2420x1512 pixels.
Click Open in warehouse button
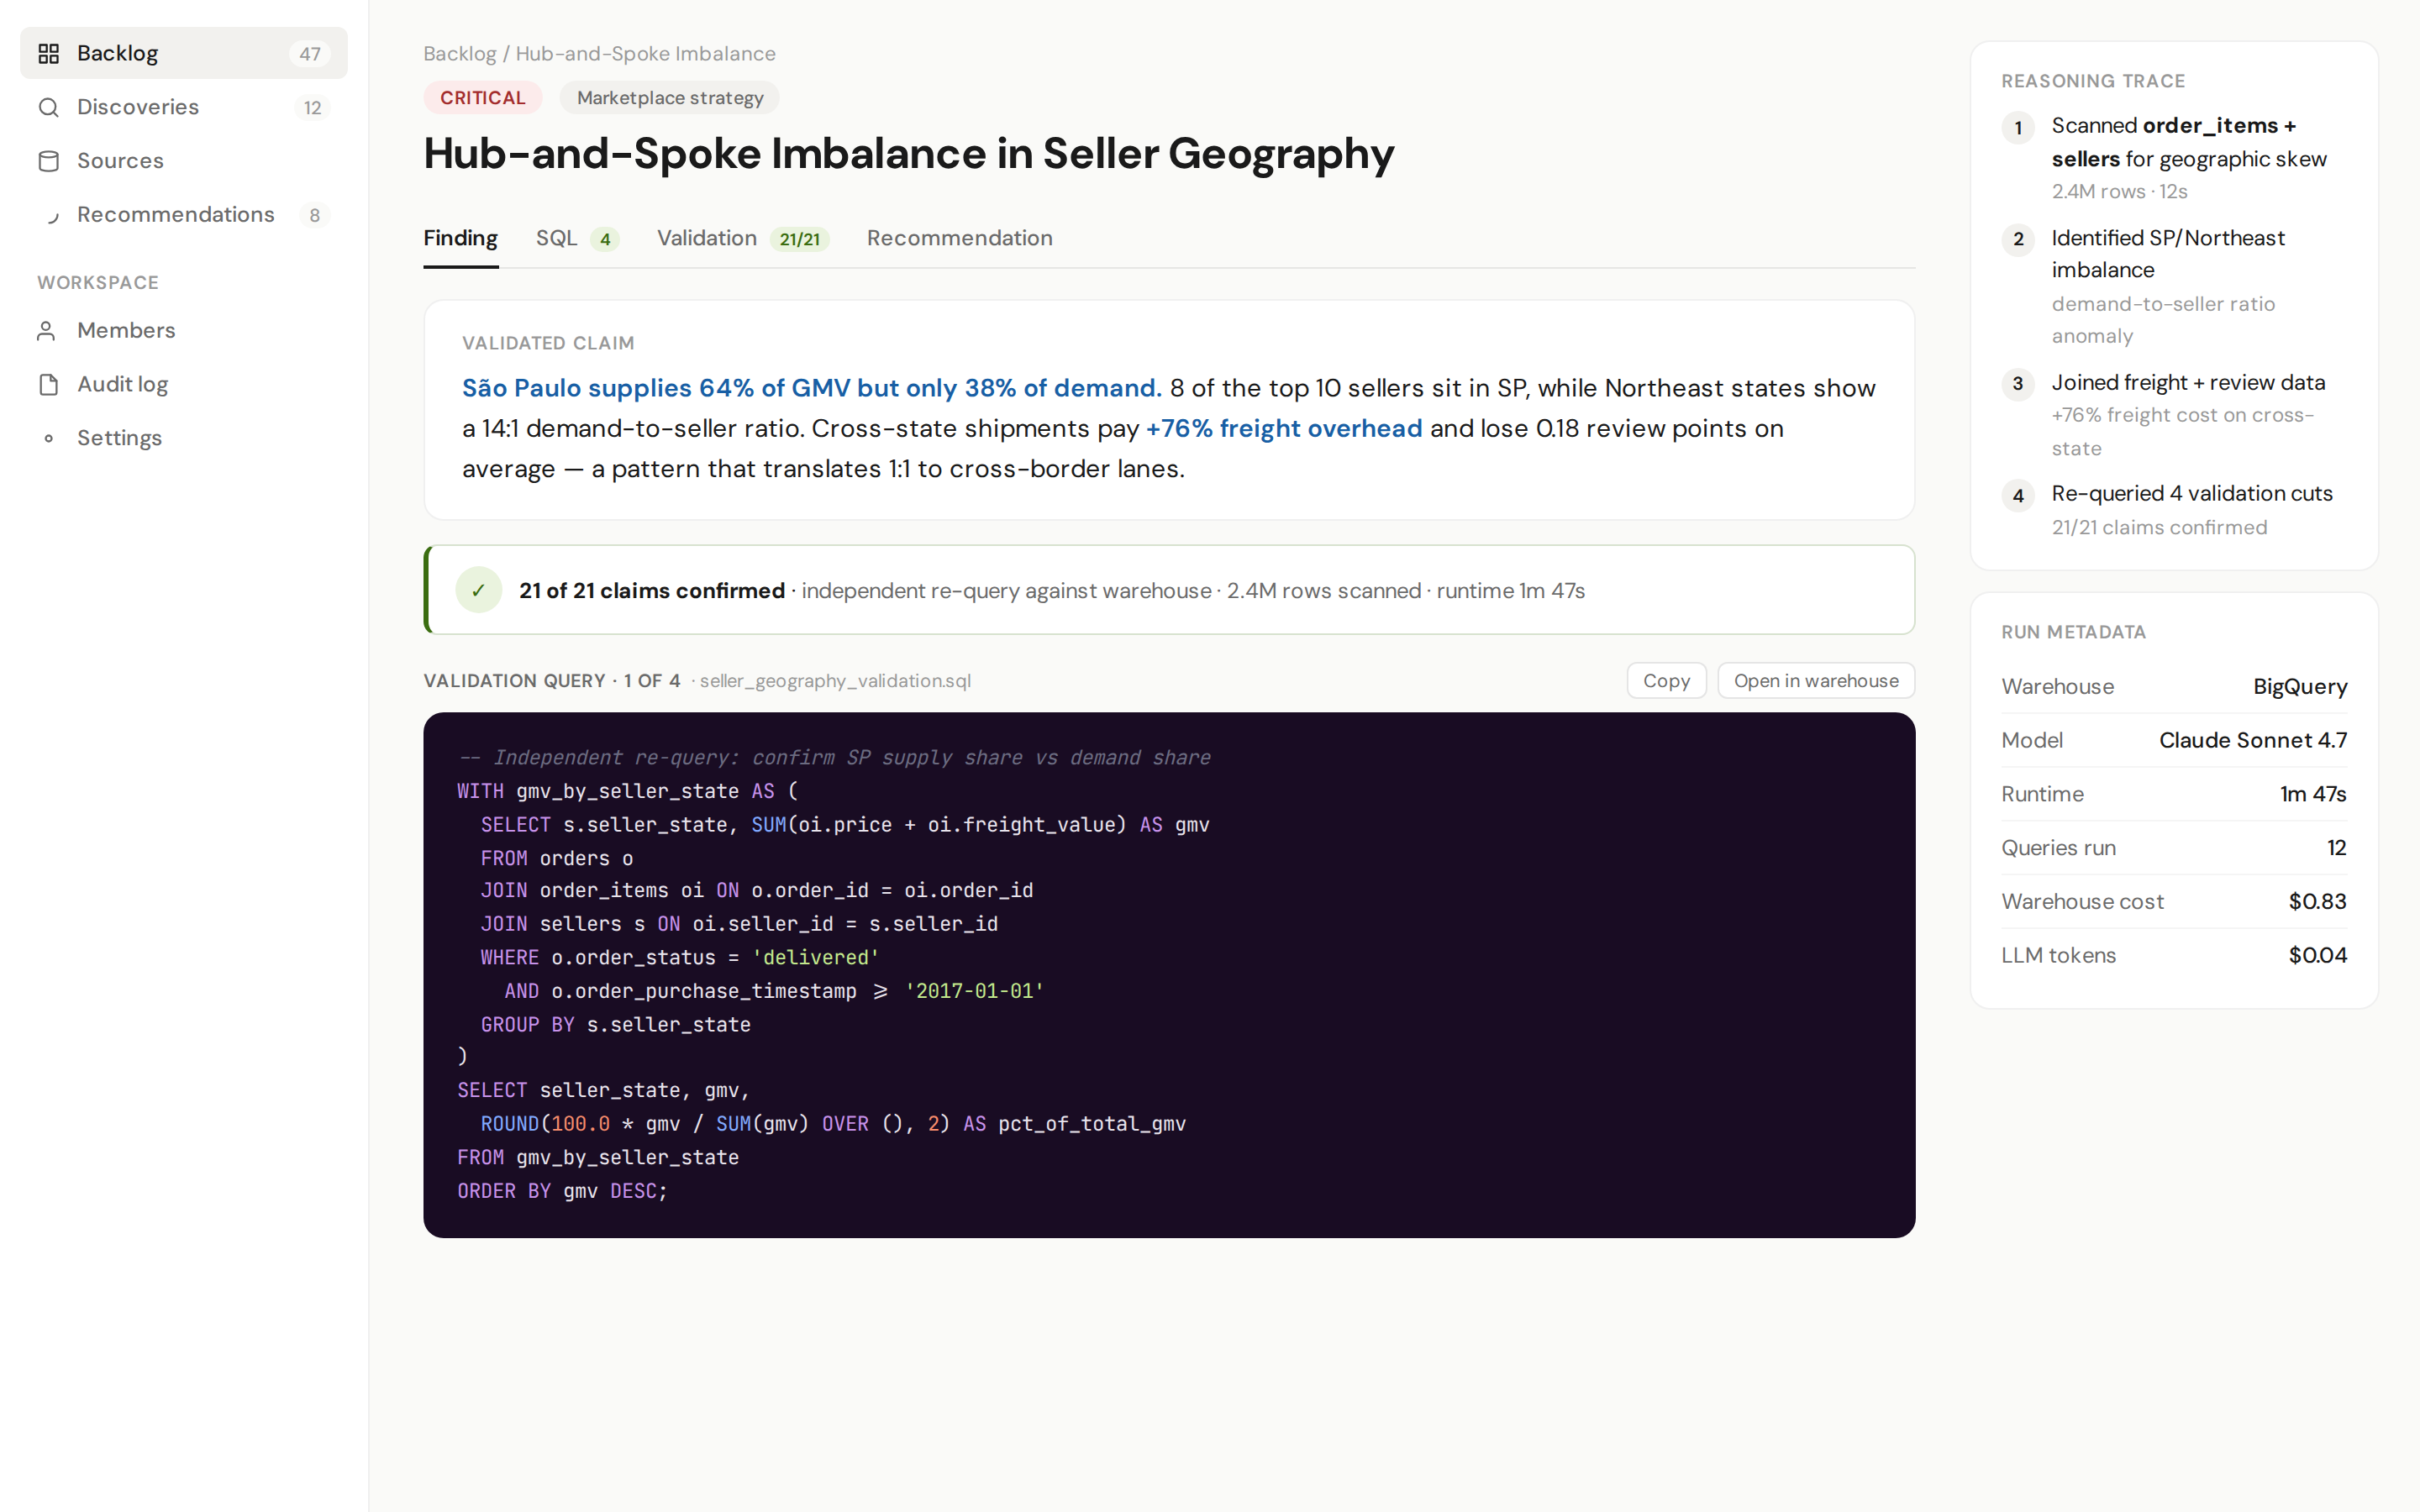[x=1815, y=680]
